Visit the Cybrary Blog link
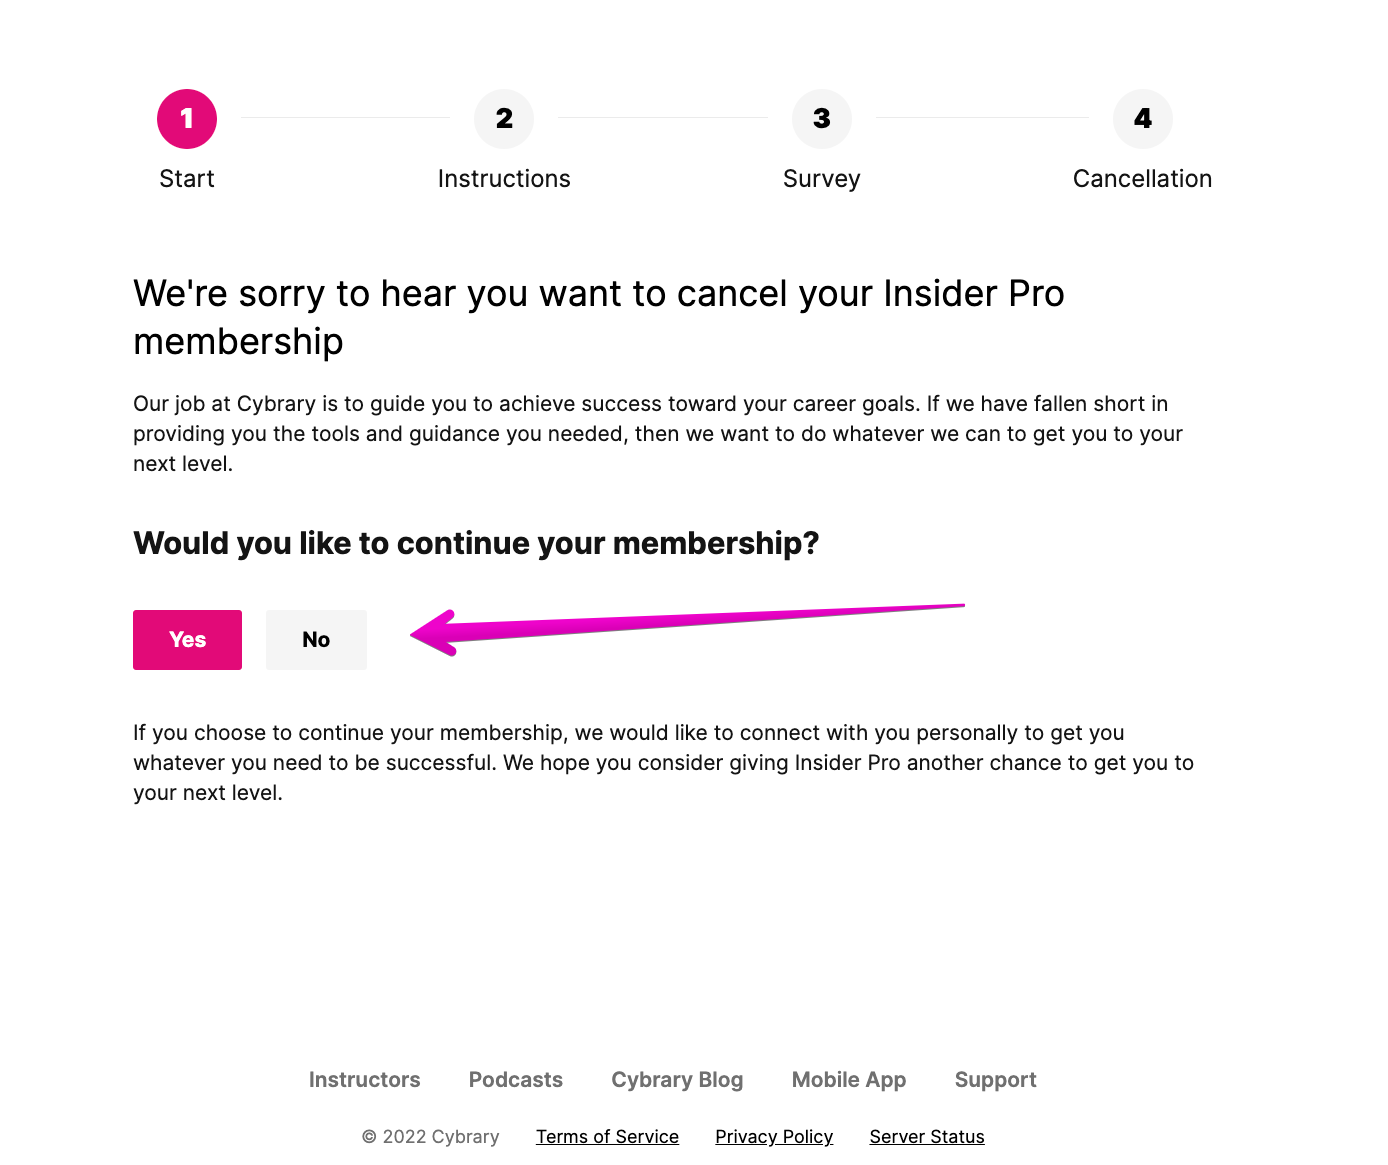Image resolution: width=1388 pixels, height=1165 pixels. tap(677, 1080)
